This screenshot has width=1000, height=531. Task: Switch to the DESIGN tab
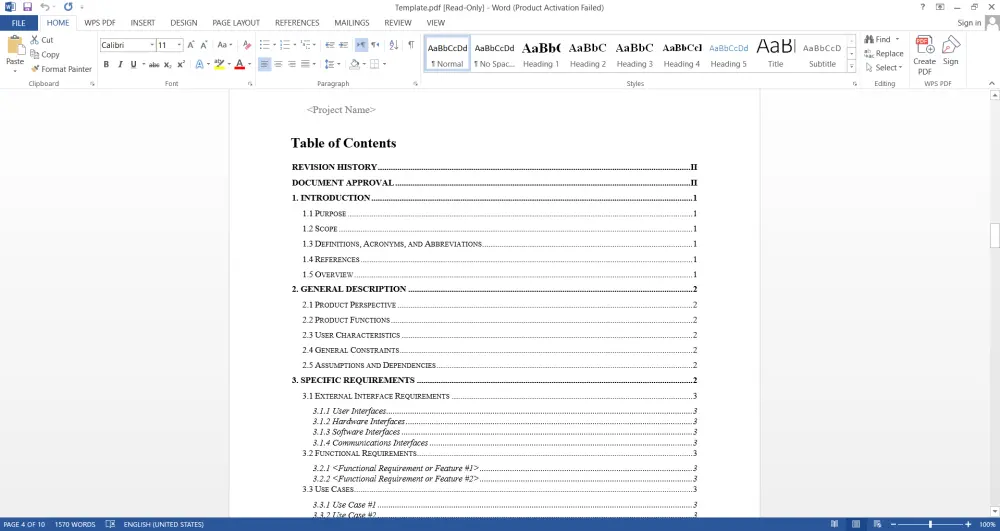[184, 22]
